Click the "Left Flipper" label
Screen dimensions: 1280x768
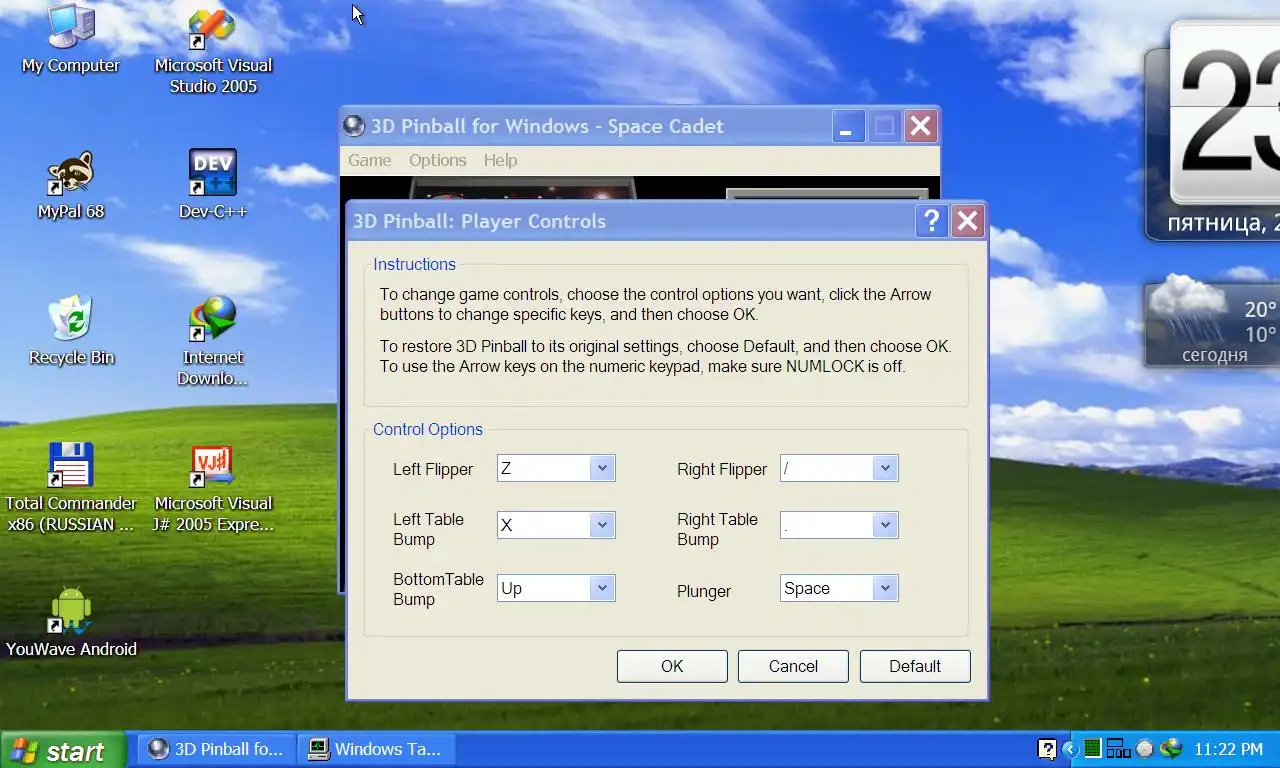point(433,469)
